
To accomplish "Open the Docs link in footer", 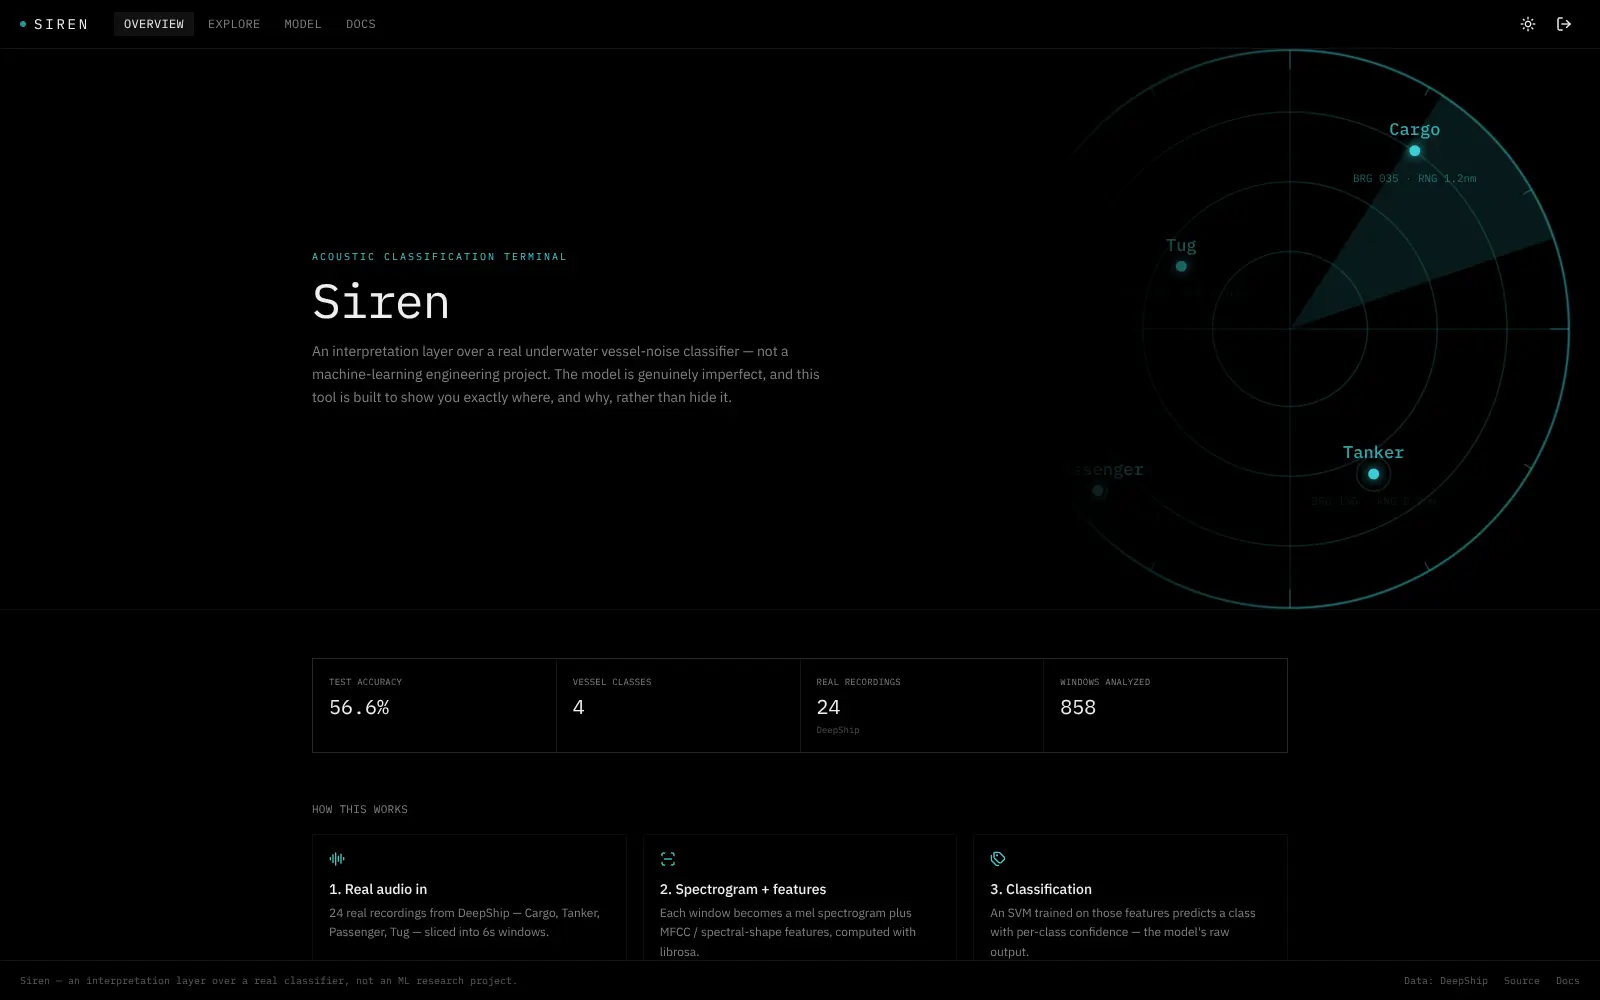I will coord(1568,981).
